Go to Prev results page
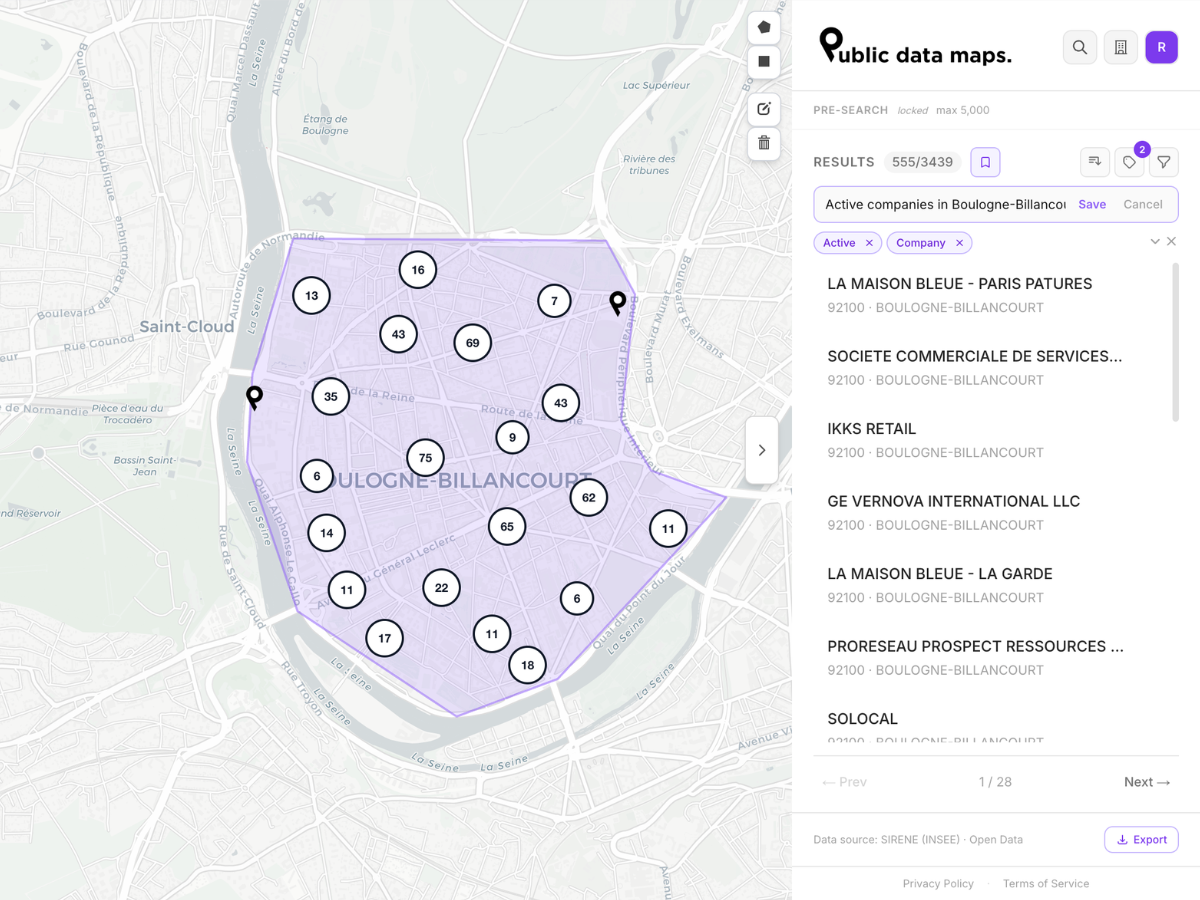This screenshot has height=900, width=1200. [844, 782]
